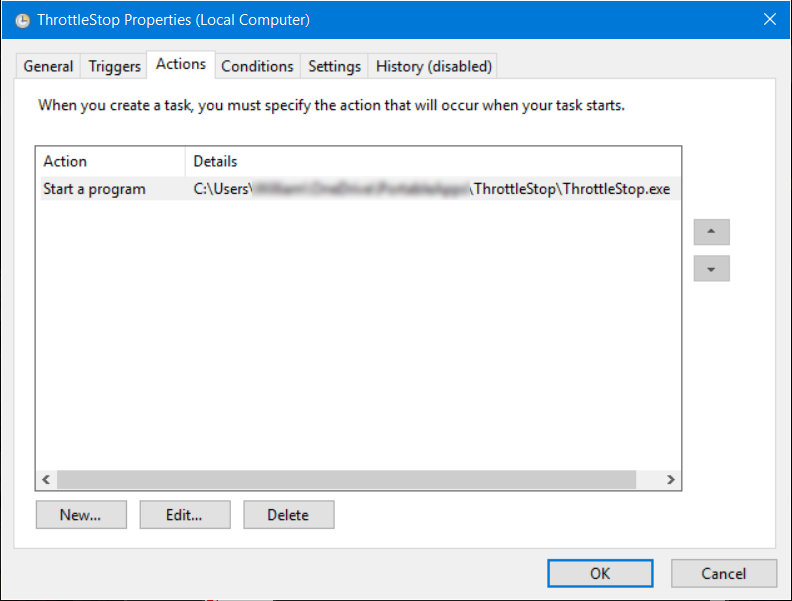The image size is (792, 601).
Task: Click the scrollbar left arrow
Action: coord(46,479)
